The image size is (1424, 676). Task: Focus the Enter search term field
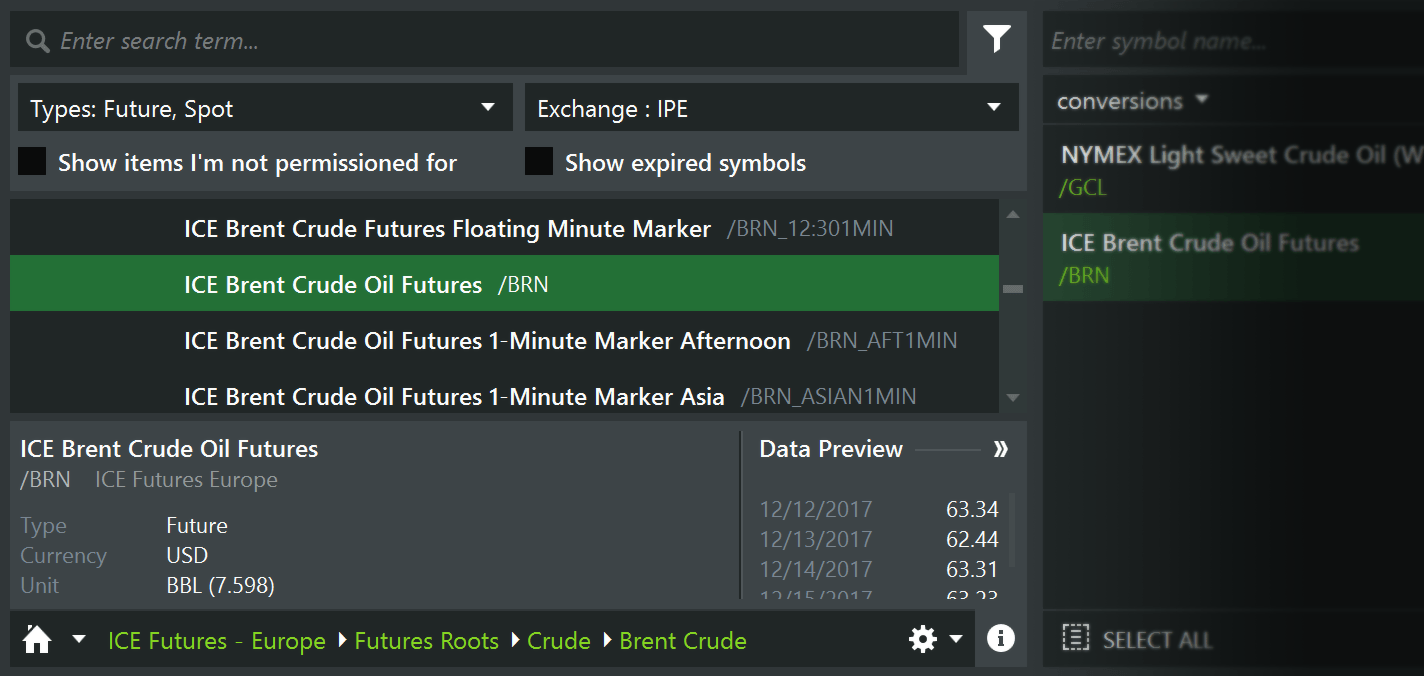[484, 40]
